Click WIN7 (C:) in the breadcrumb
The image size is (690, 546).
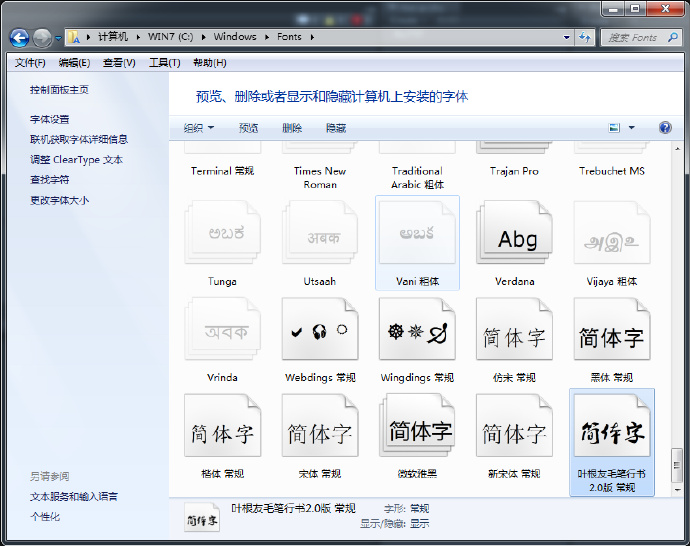click(x=171, y=37)
